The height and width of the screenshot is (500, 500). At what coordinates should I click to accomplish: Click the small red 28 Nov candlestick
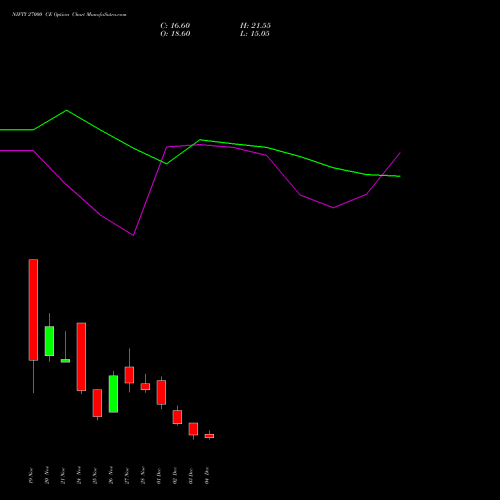click(145, 387)
